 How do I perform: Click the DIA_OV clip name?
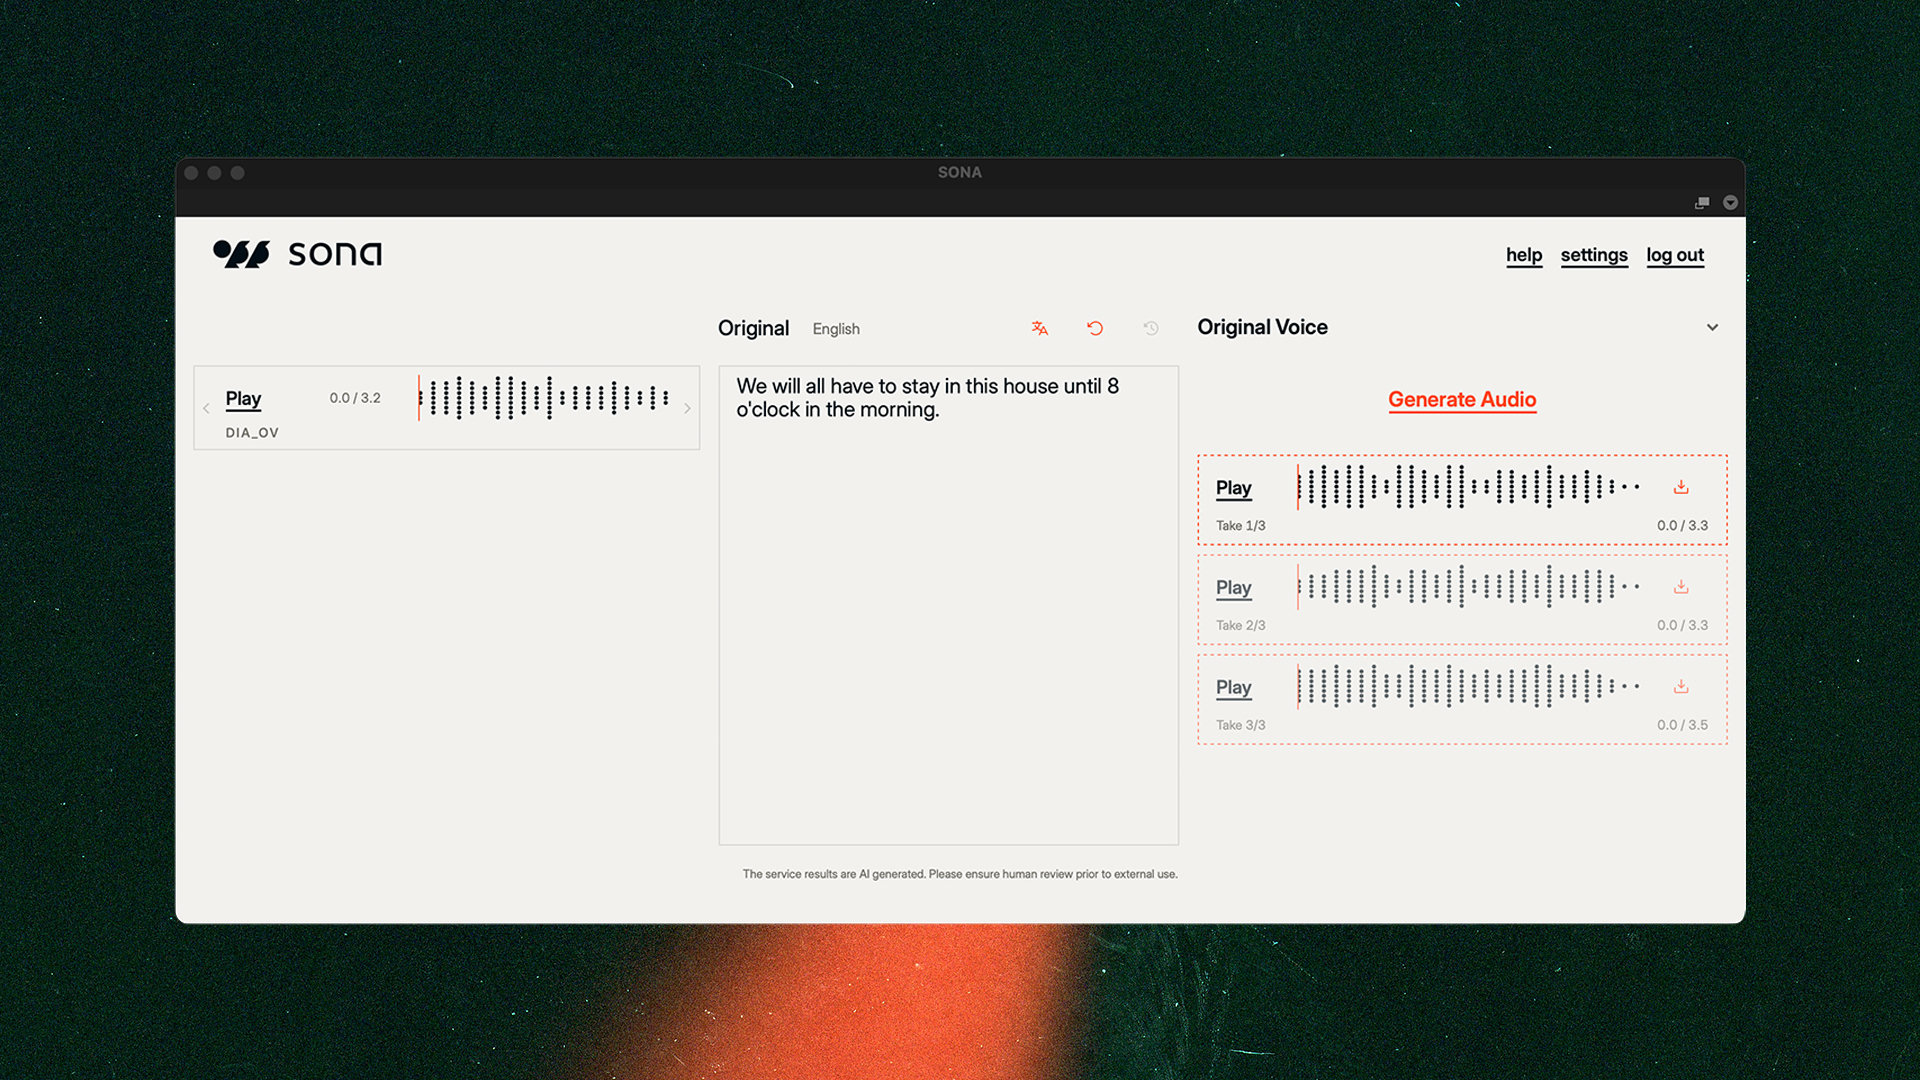pos(252,433)
